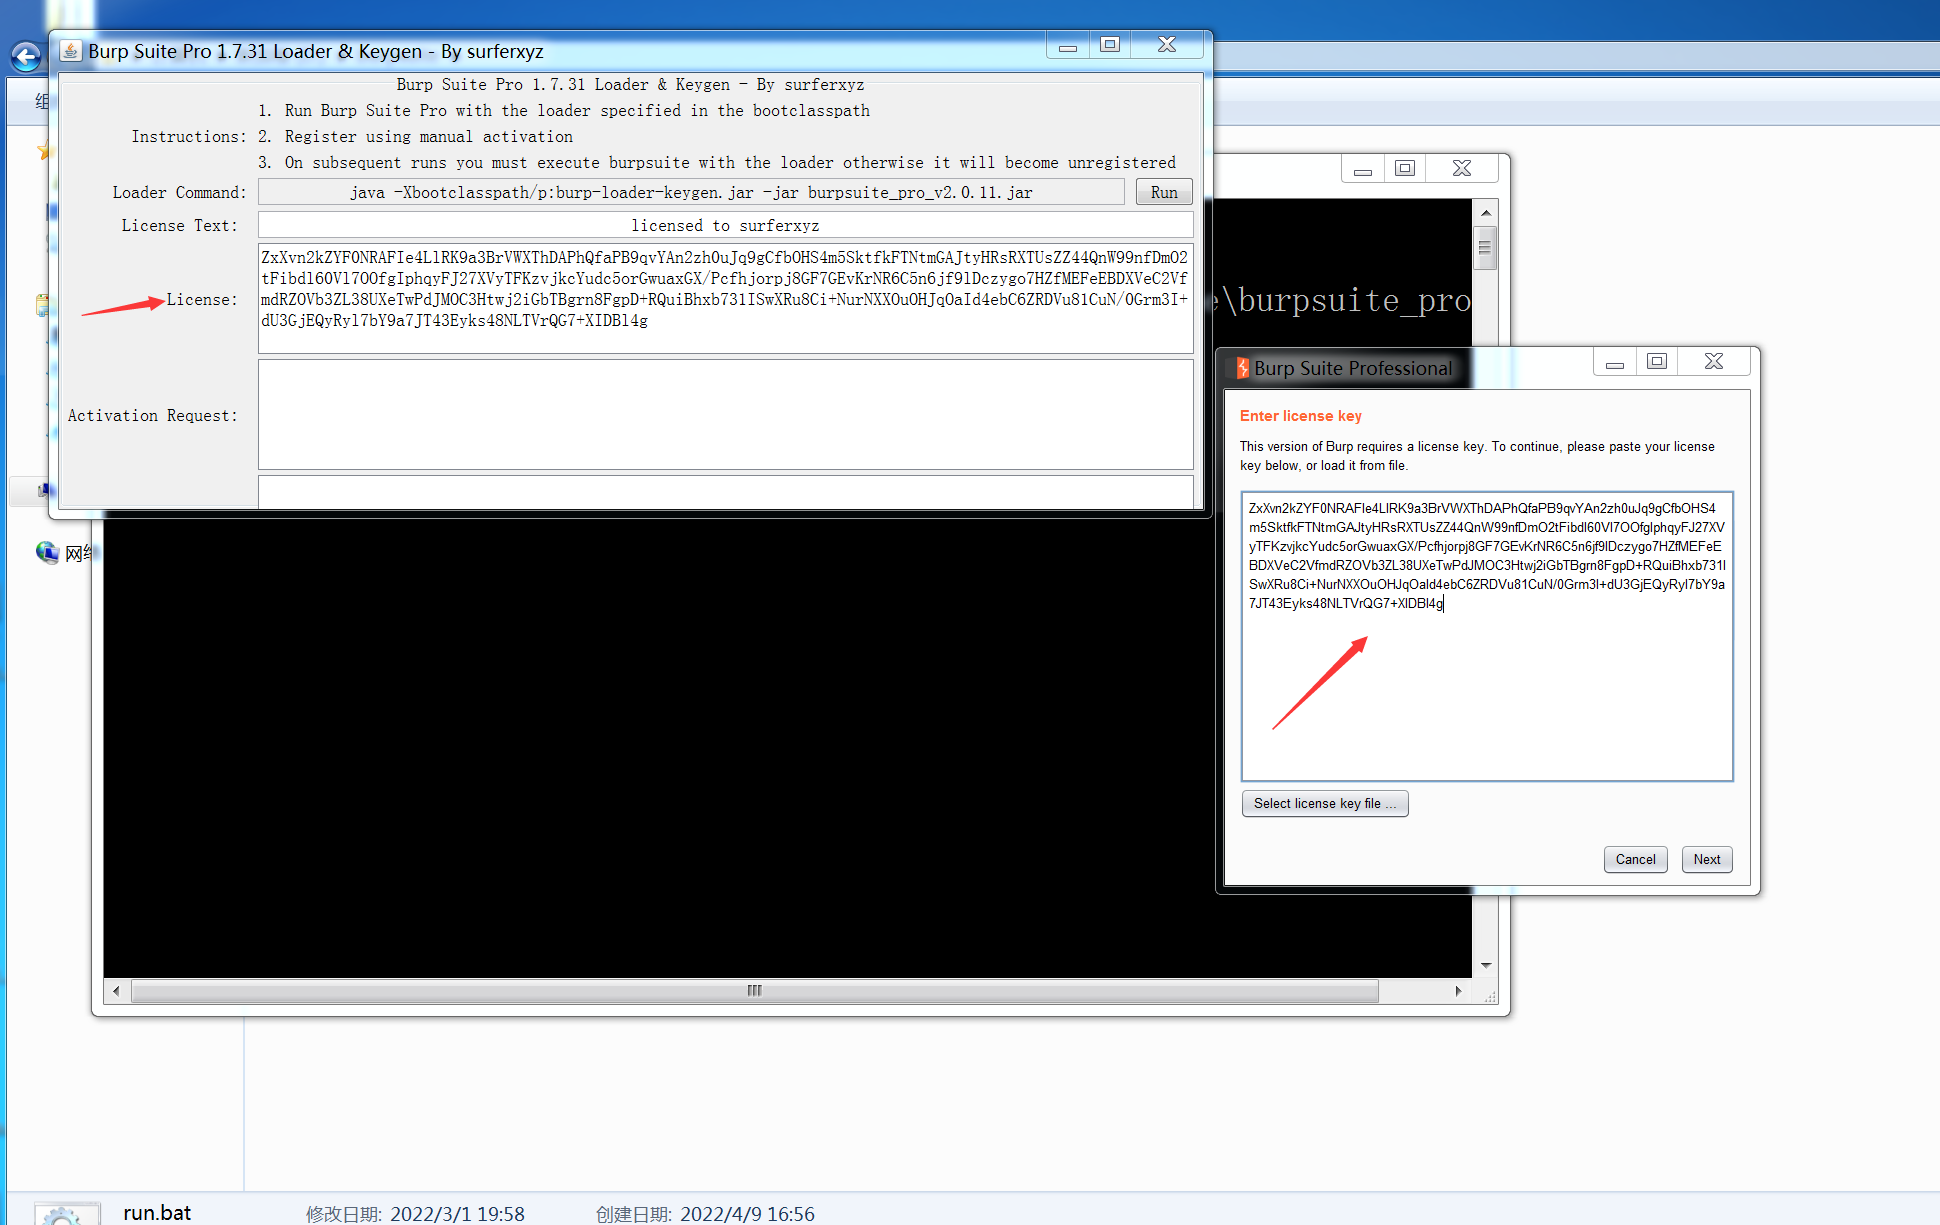The image size is (1940, 1225).
Task: Click the Explorer back navigation arrow
Action: coord(27,56)
